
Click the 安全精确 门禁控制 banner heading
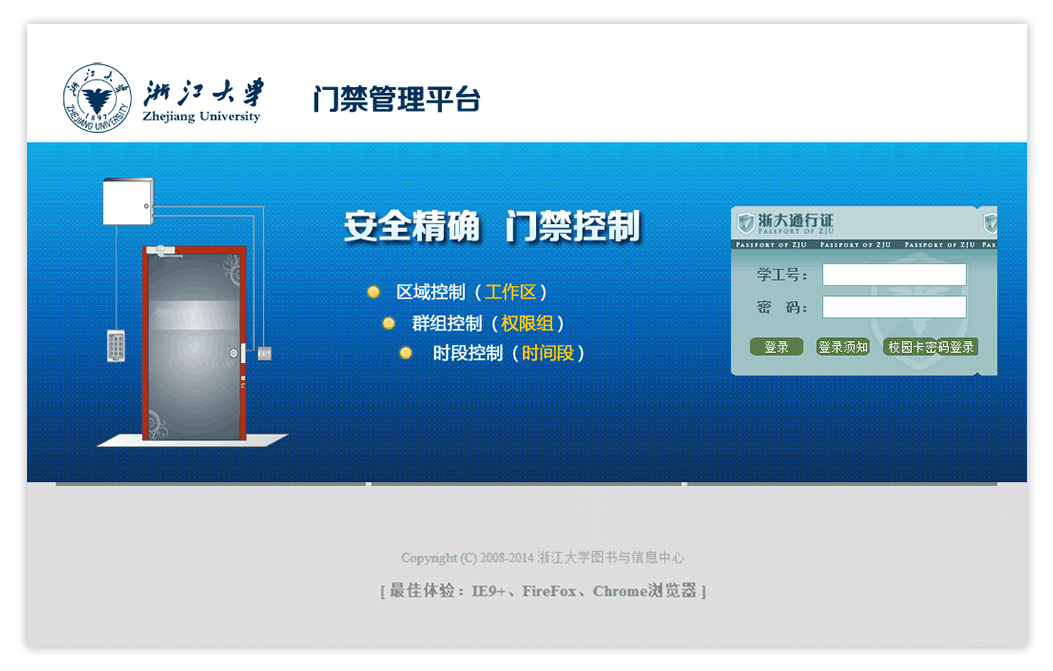(491, 226)
